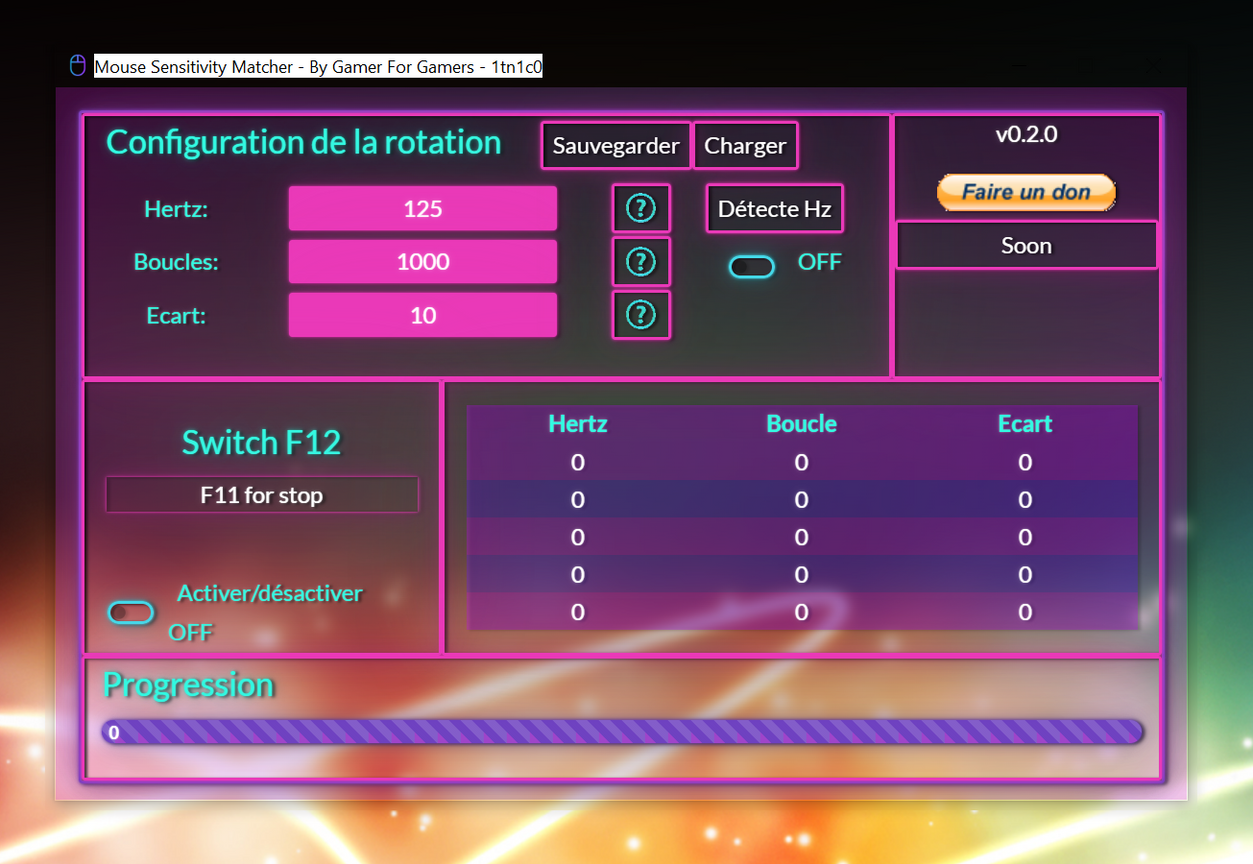Open the Faire un don donation button
Screen dimensions: 1253x864
coord(1026,192)
